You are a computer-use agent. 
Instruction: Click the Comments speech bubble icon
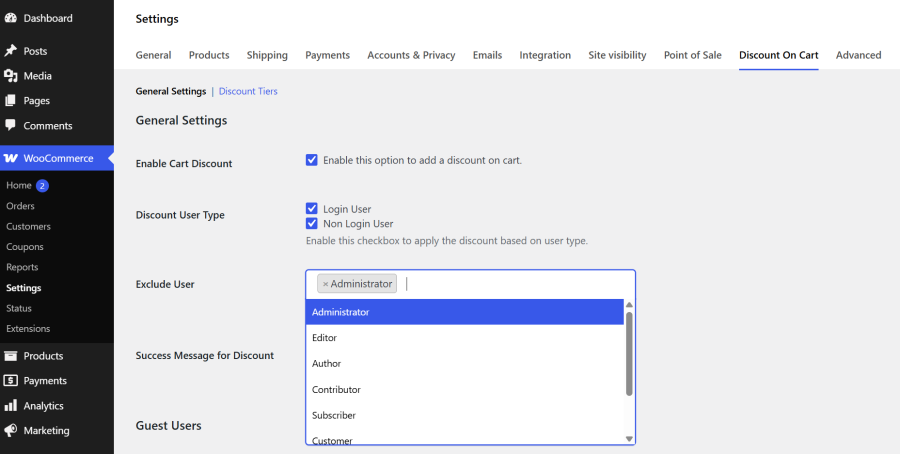[x=10, y=125]
